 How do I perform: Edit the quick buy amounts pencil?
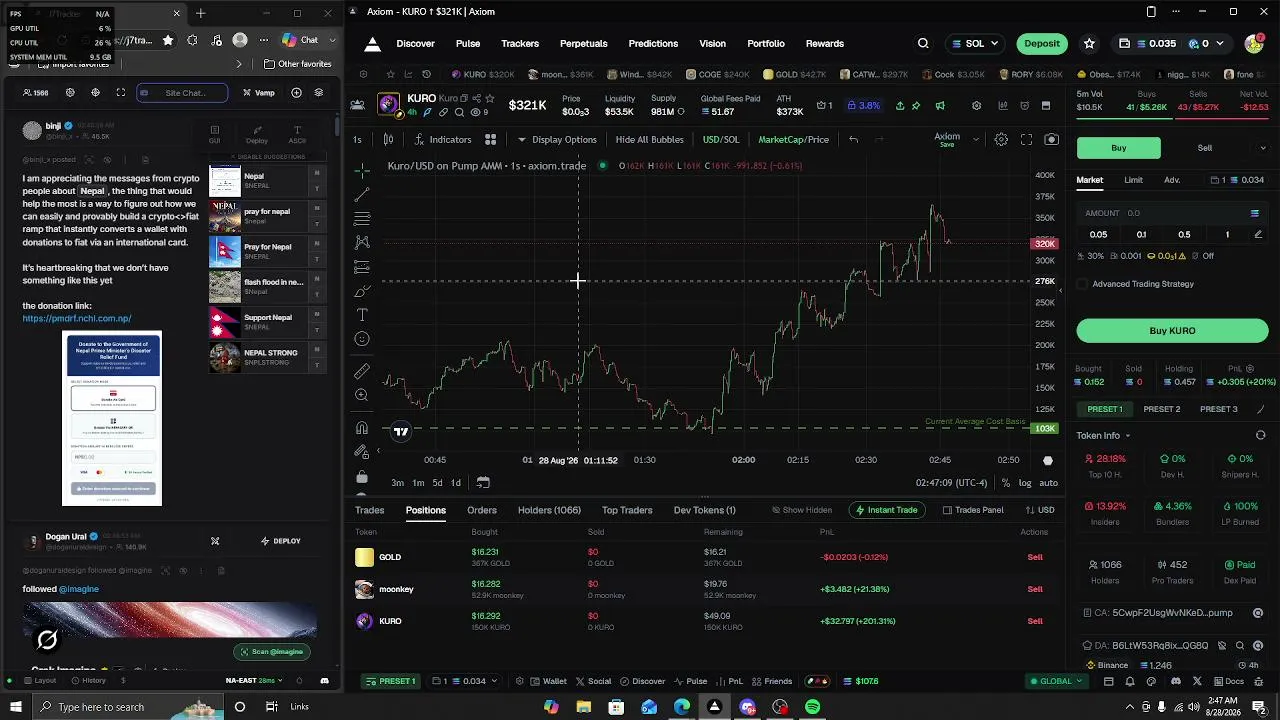1258,235
